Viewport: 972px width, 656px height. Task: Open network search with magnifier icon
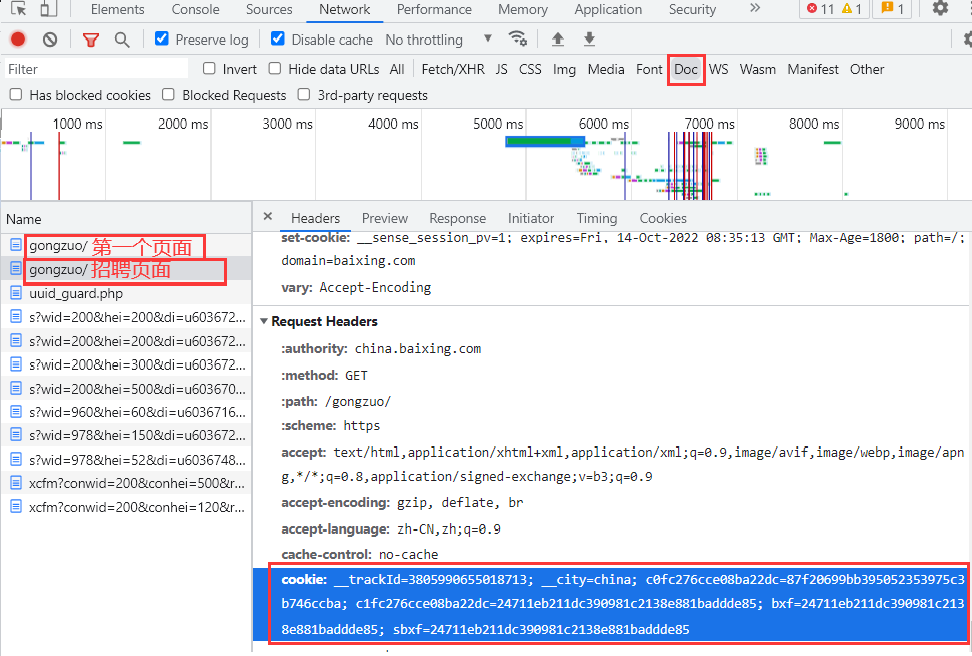click(122, 40)
